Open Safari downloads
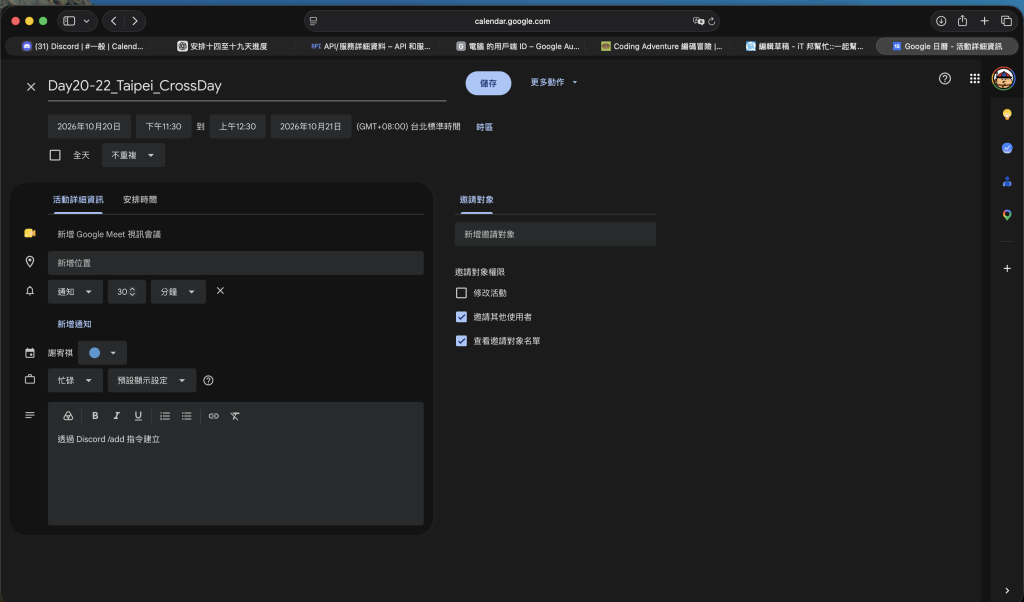 point(940,21)
